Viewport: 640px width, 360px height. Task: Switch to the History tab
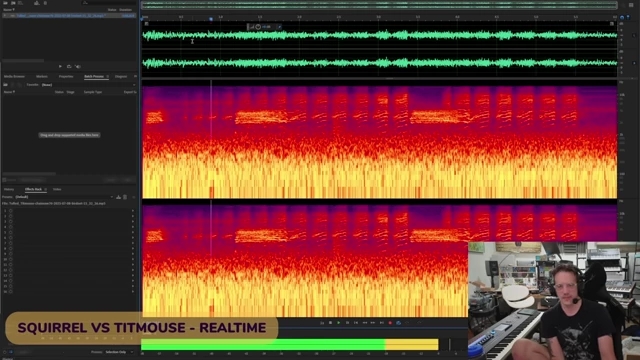click(x=9, y=189)
